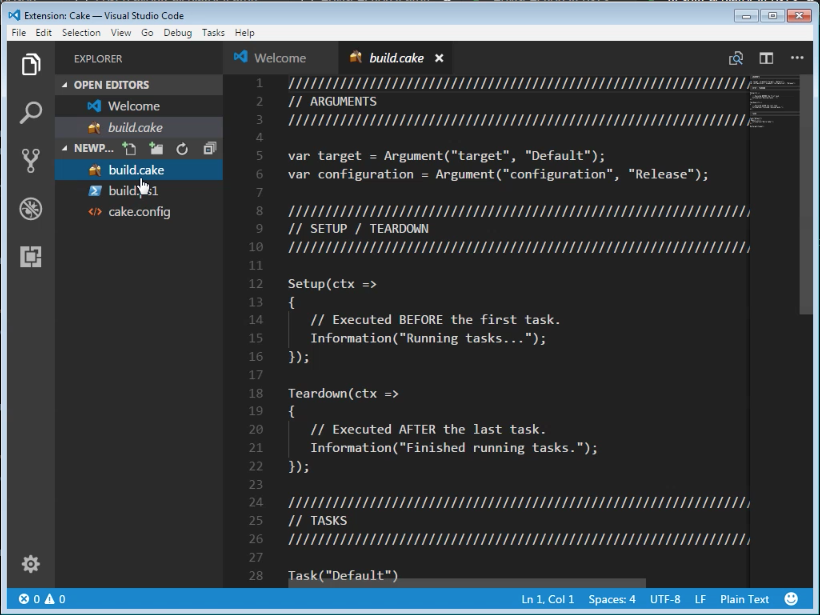Open the editor More Actions ellipsis
820x615 pixels.
point(797,58)
